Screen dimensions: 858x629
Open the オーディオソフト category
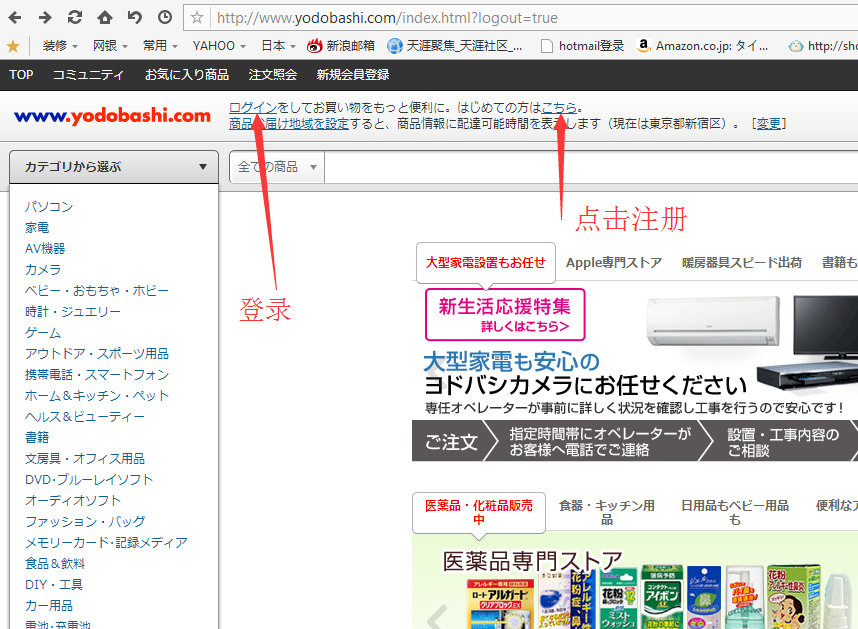click(73, 500)
